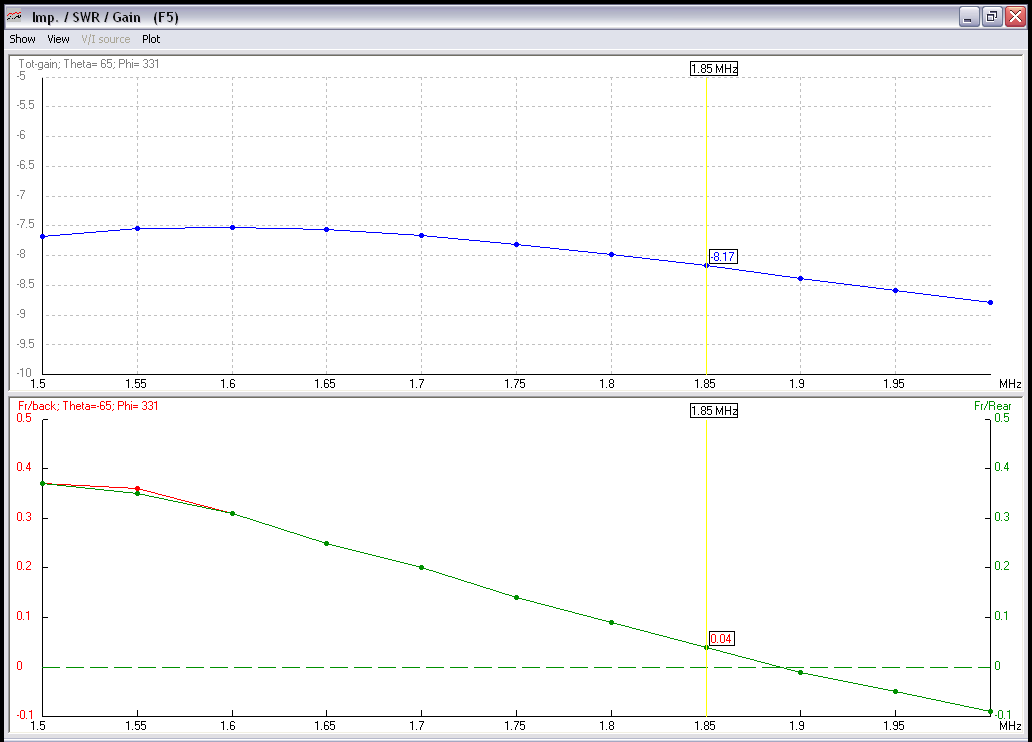Viewport: 1032px width, 742px height.
Task: Click the blue gain data point at 1.9 MHz
Action: point(800,278)
